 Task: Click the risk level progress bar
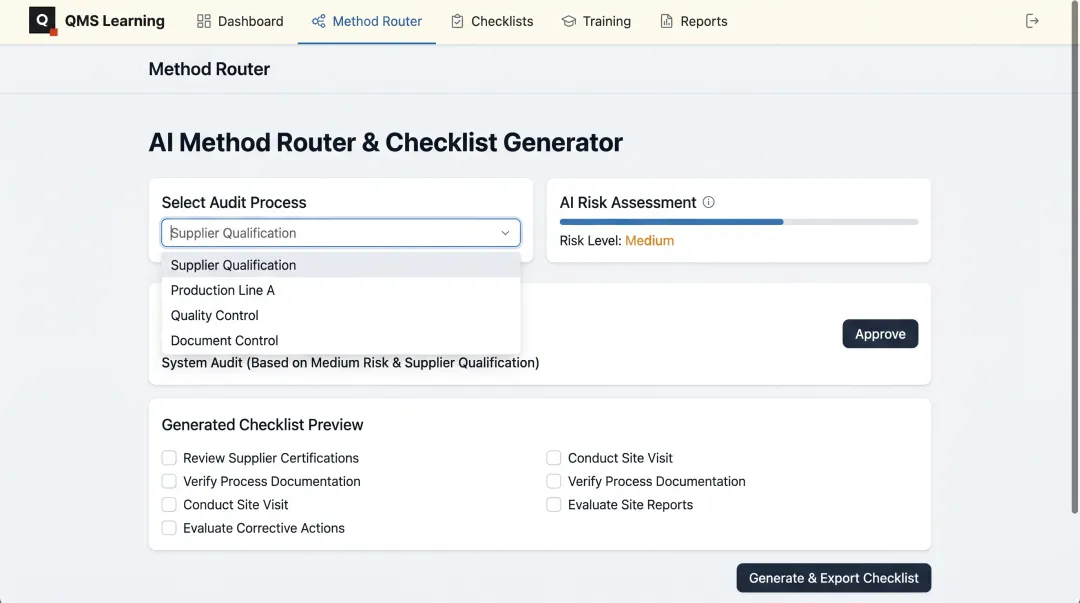pos(738,222)
